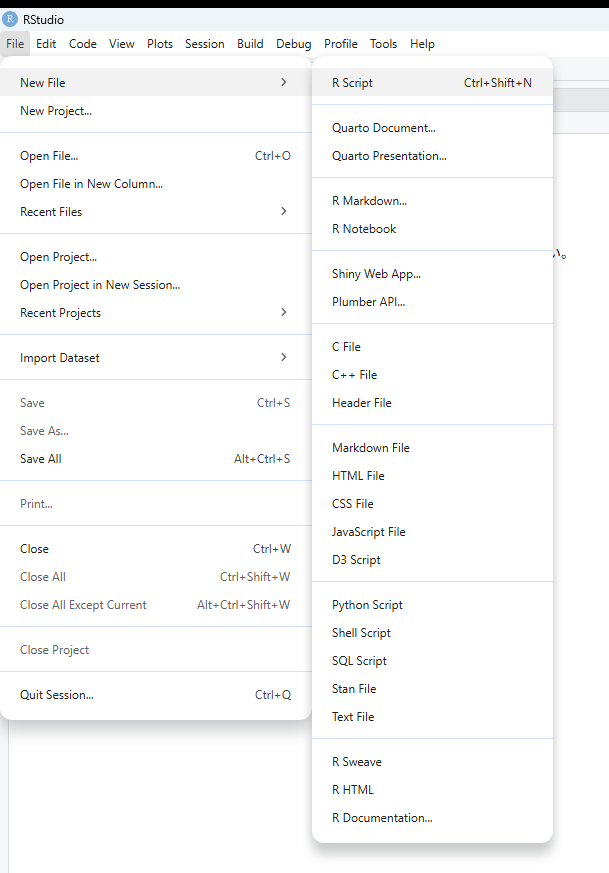Choose the C++ File entry
This screenshot has height=873, width=609.
pos(354,375)
